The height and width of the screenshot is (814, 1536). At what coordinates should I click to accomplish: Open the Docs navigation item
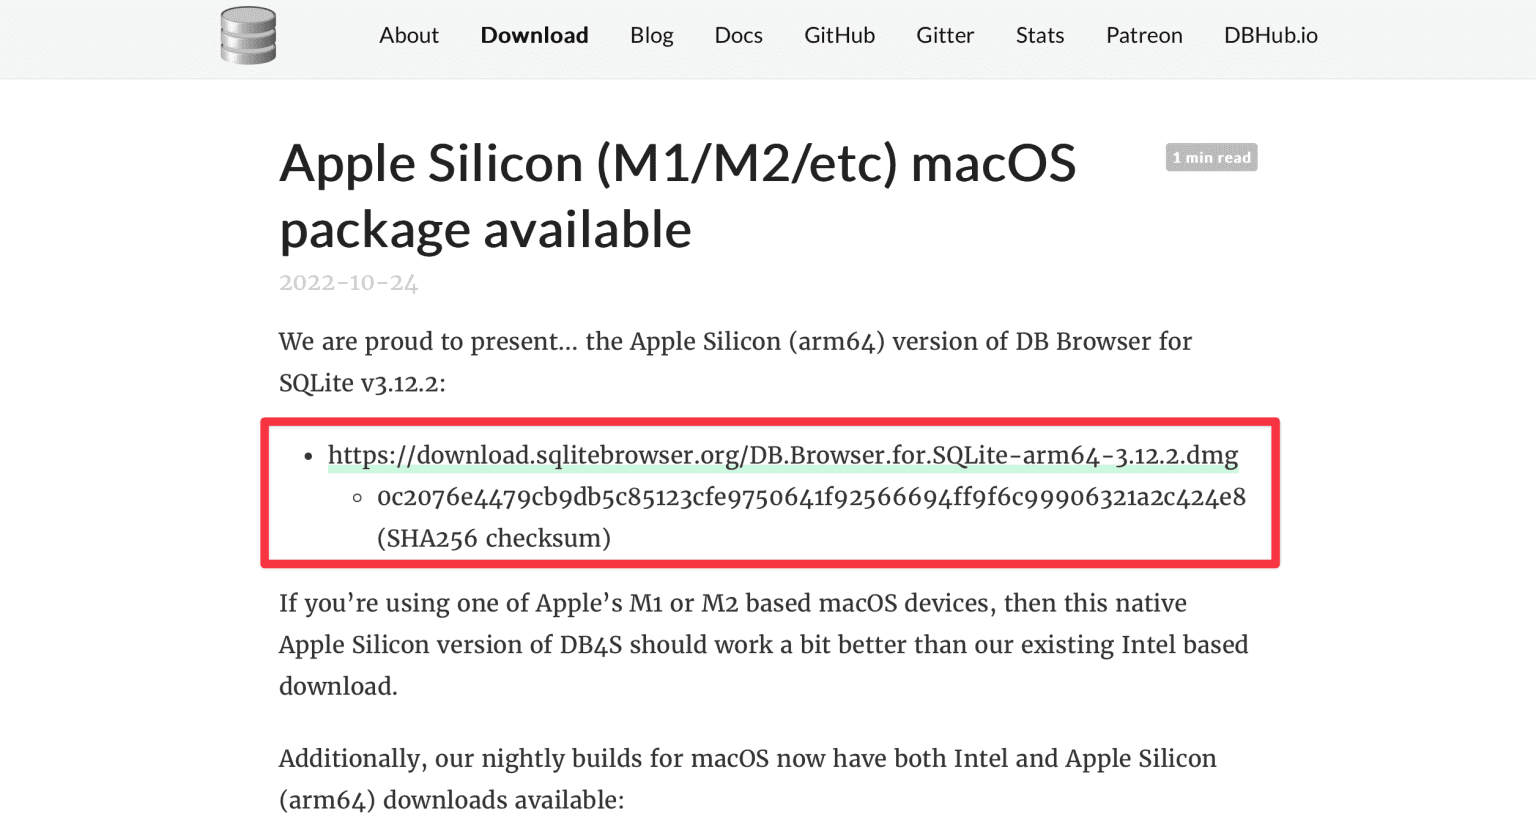(738, 36)
